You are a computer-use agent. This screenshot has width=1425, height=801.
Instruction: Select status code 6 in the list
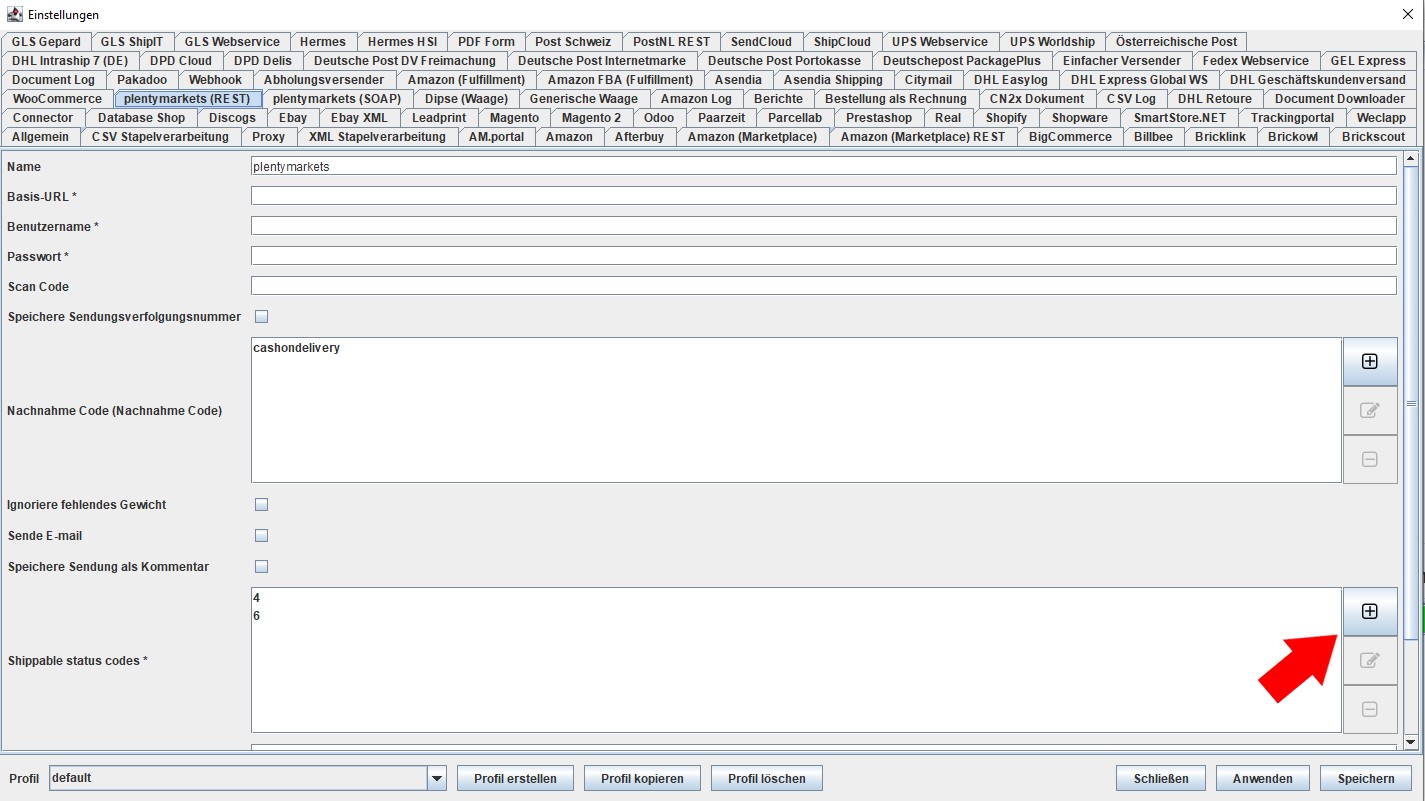pos(796,616)
